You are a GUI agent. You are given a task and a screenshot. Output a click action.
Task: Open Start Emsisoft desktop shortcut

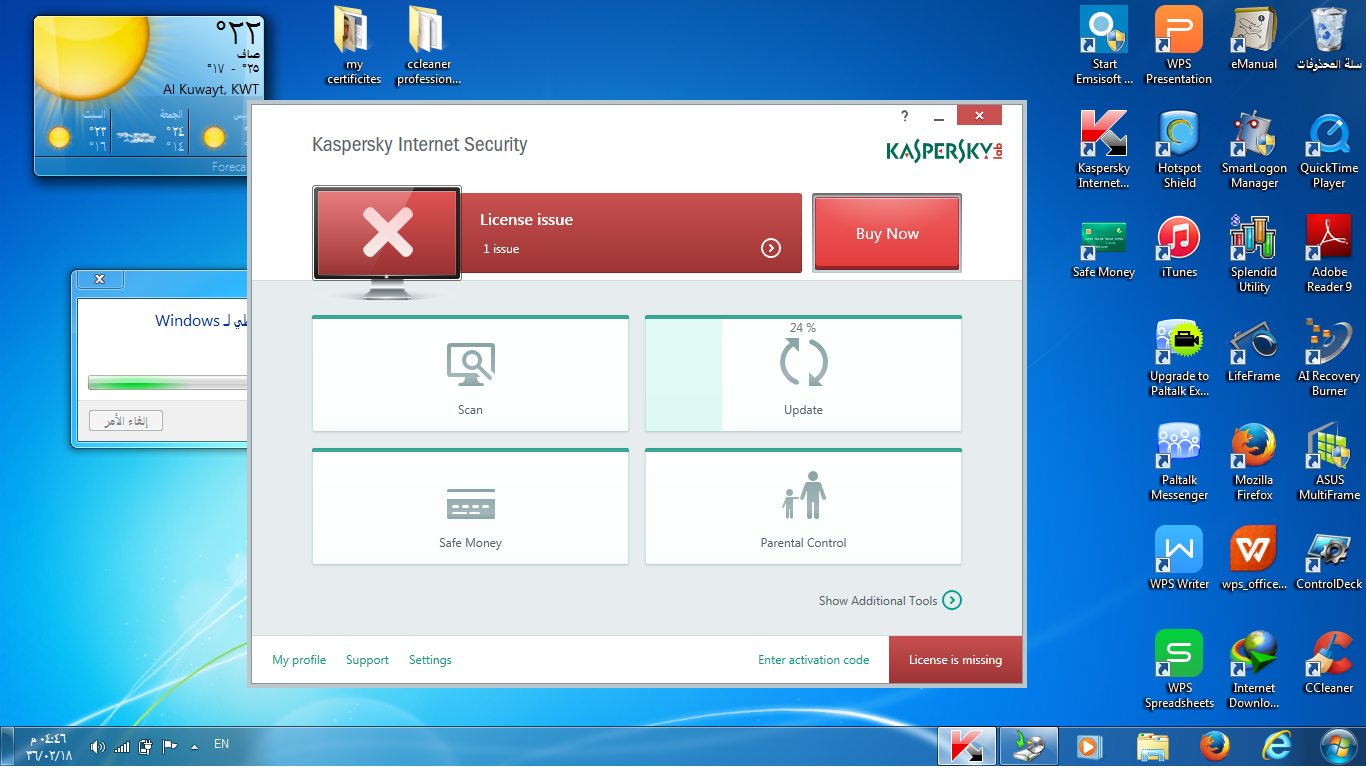click(1104, 45)
